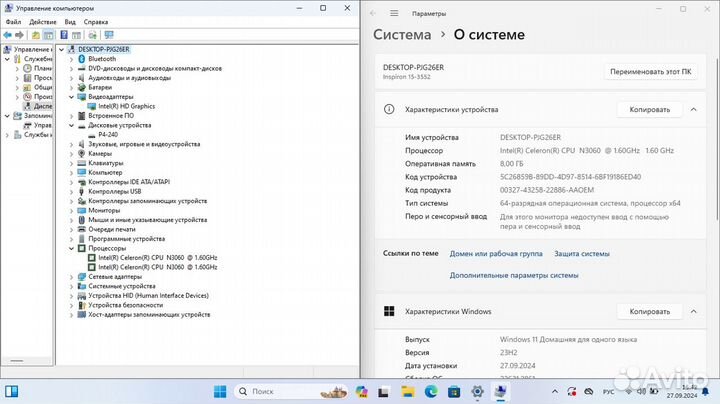Screen dimensions: 720x404
Task: Open Домен или рабочая группа link
Action: (496, 253)
